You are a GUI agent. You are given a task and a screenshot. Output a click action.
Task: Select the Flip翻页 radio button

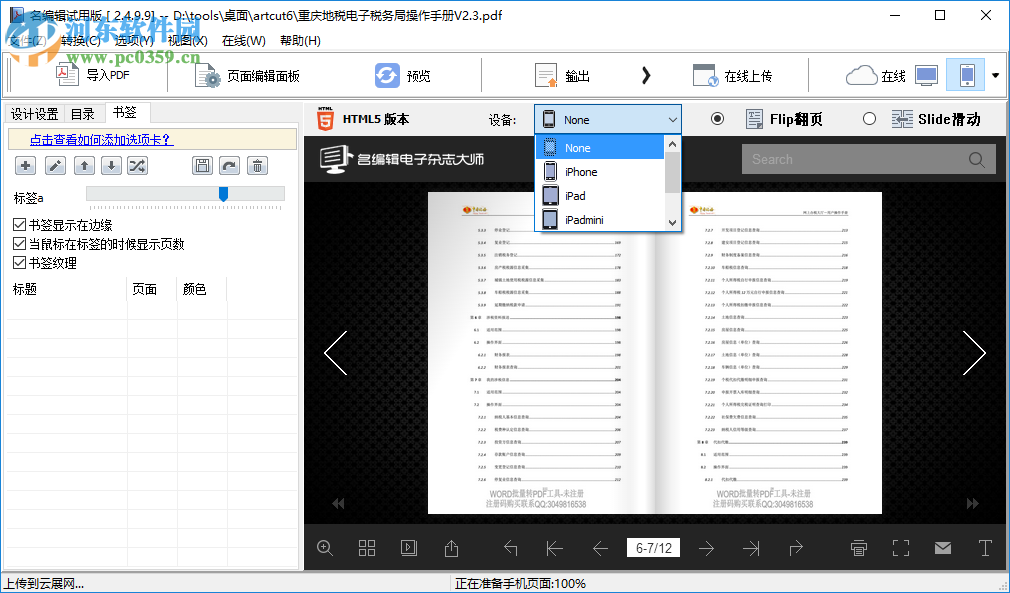click(x=717, y=118)
